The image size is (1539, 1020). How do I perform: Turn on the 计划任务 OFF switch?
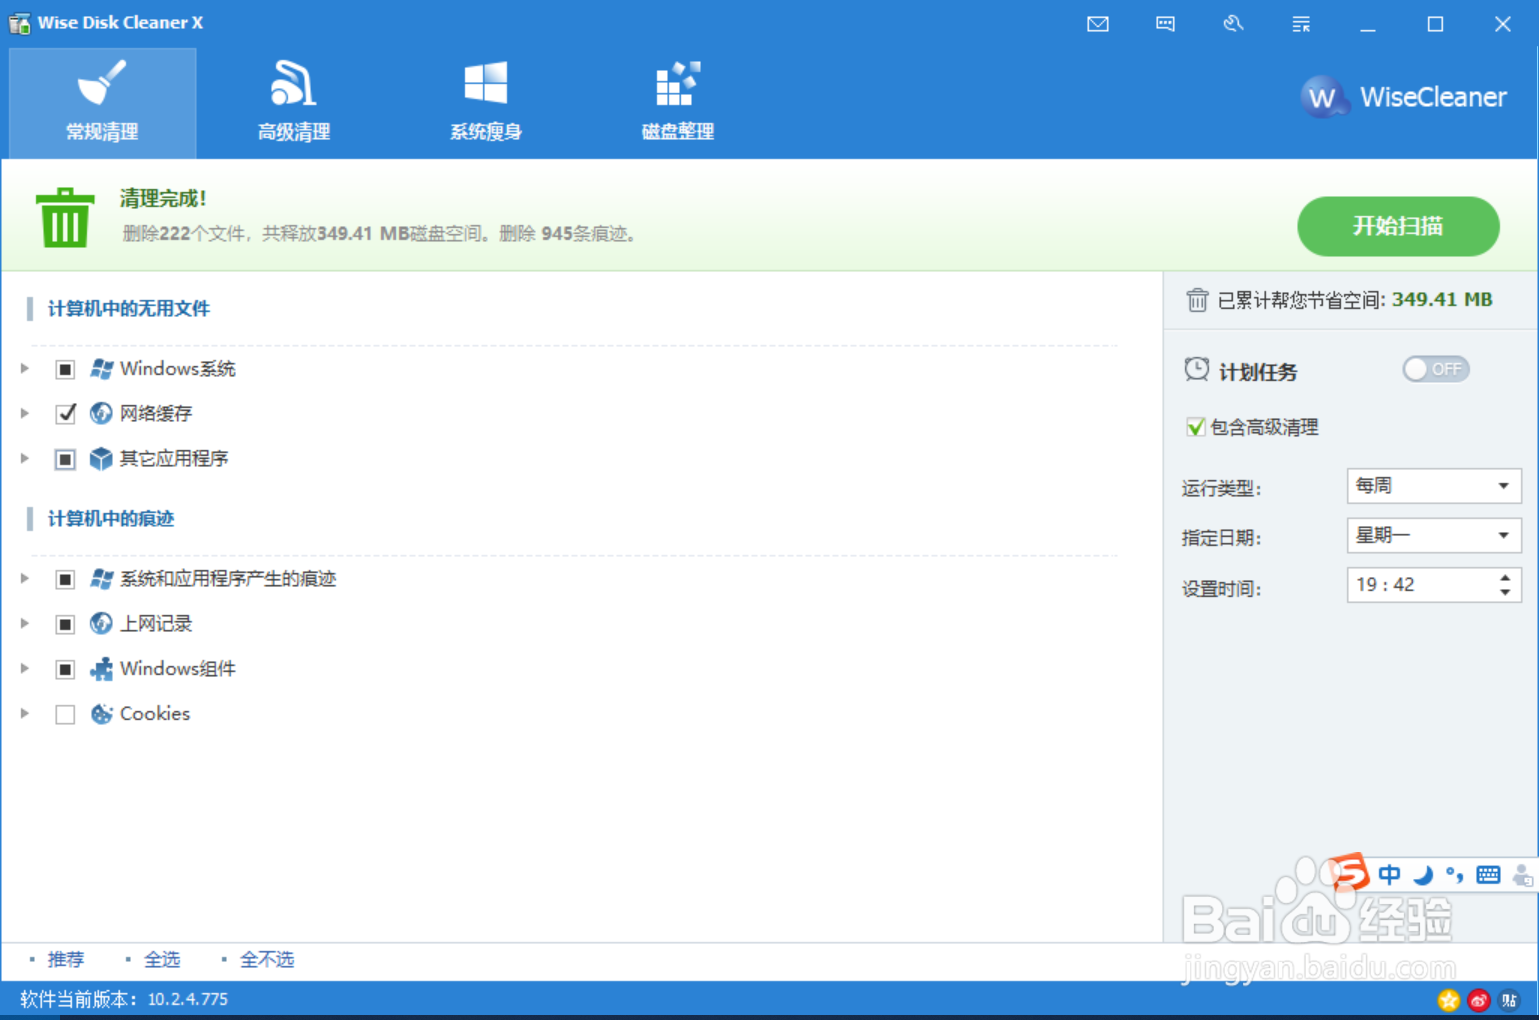point(1435,369)
